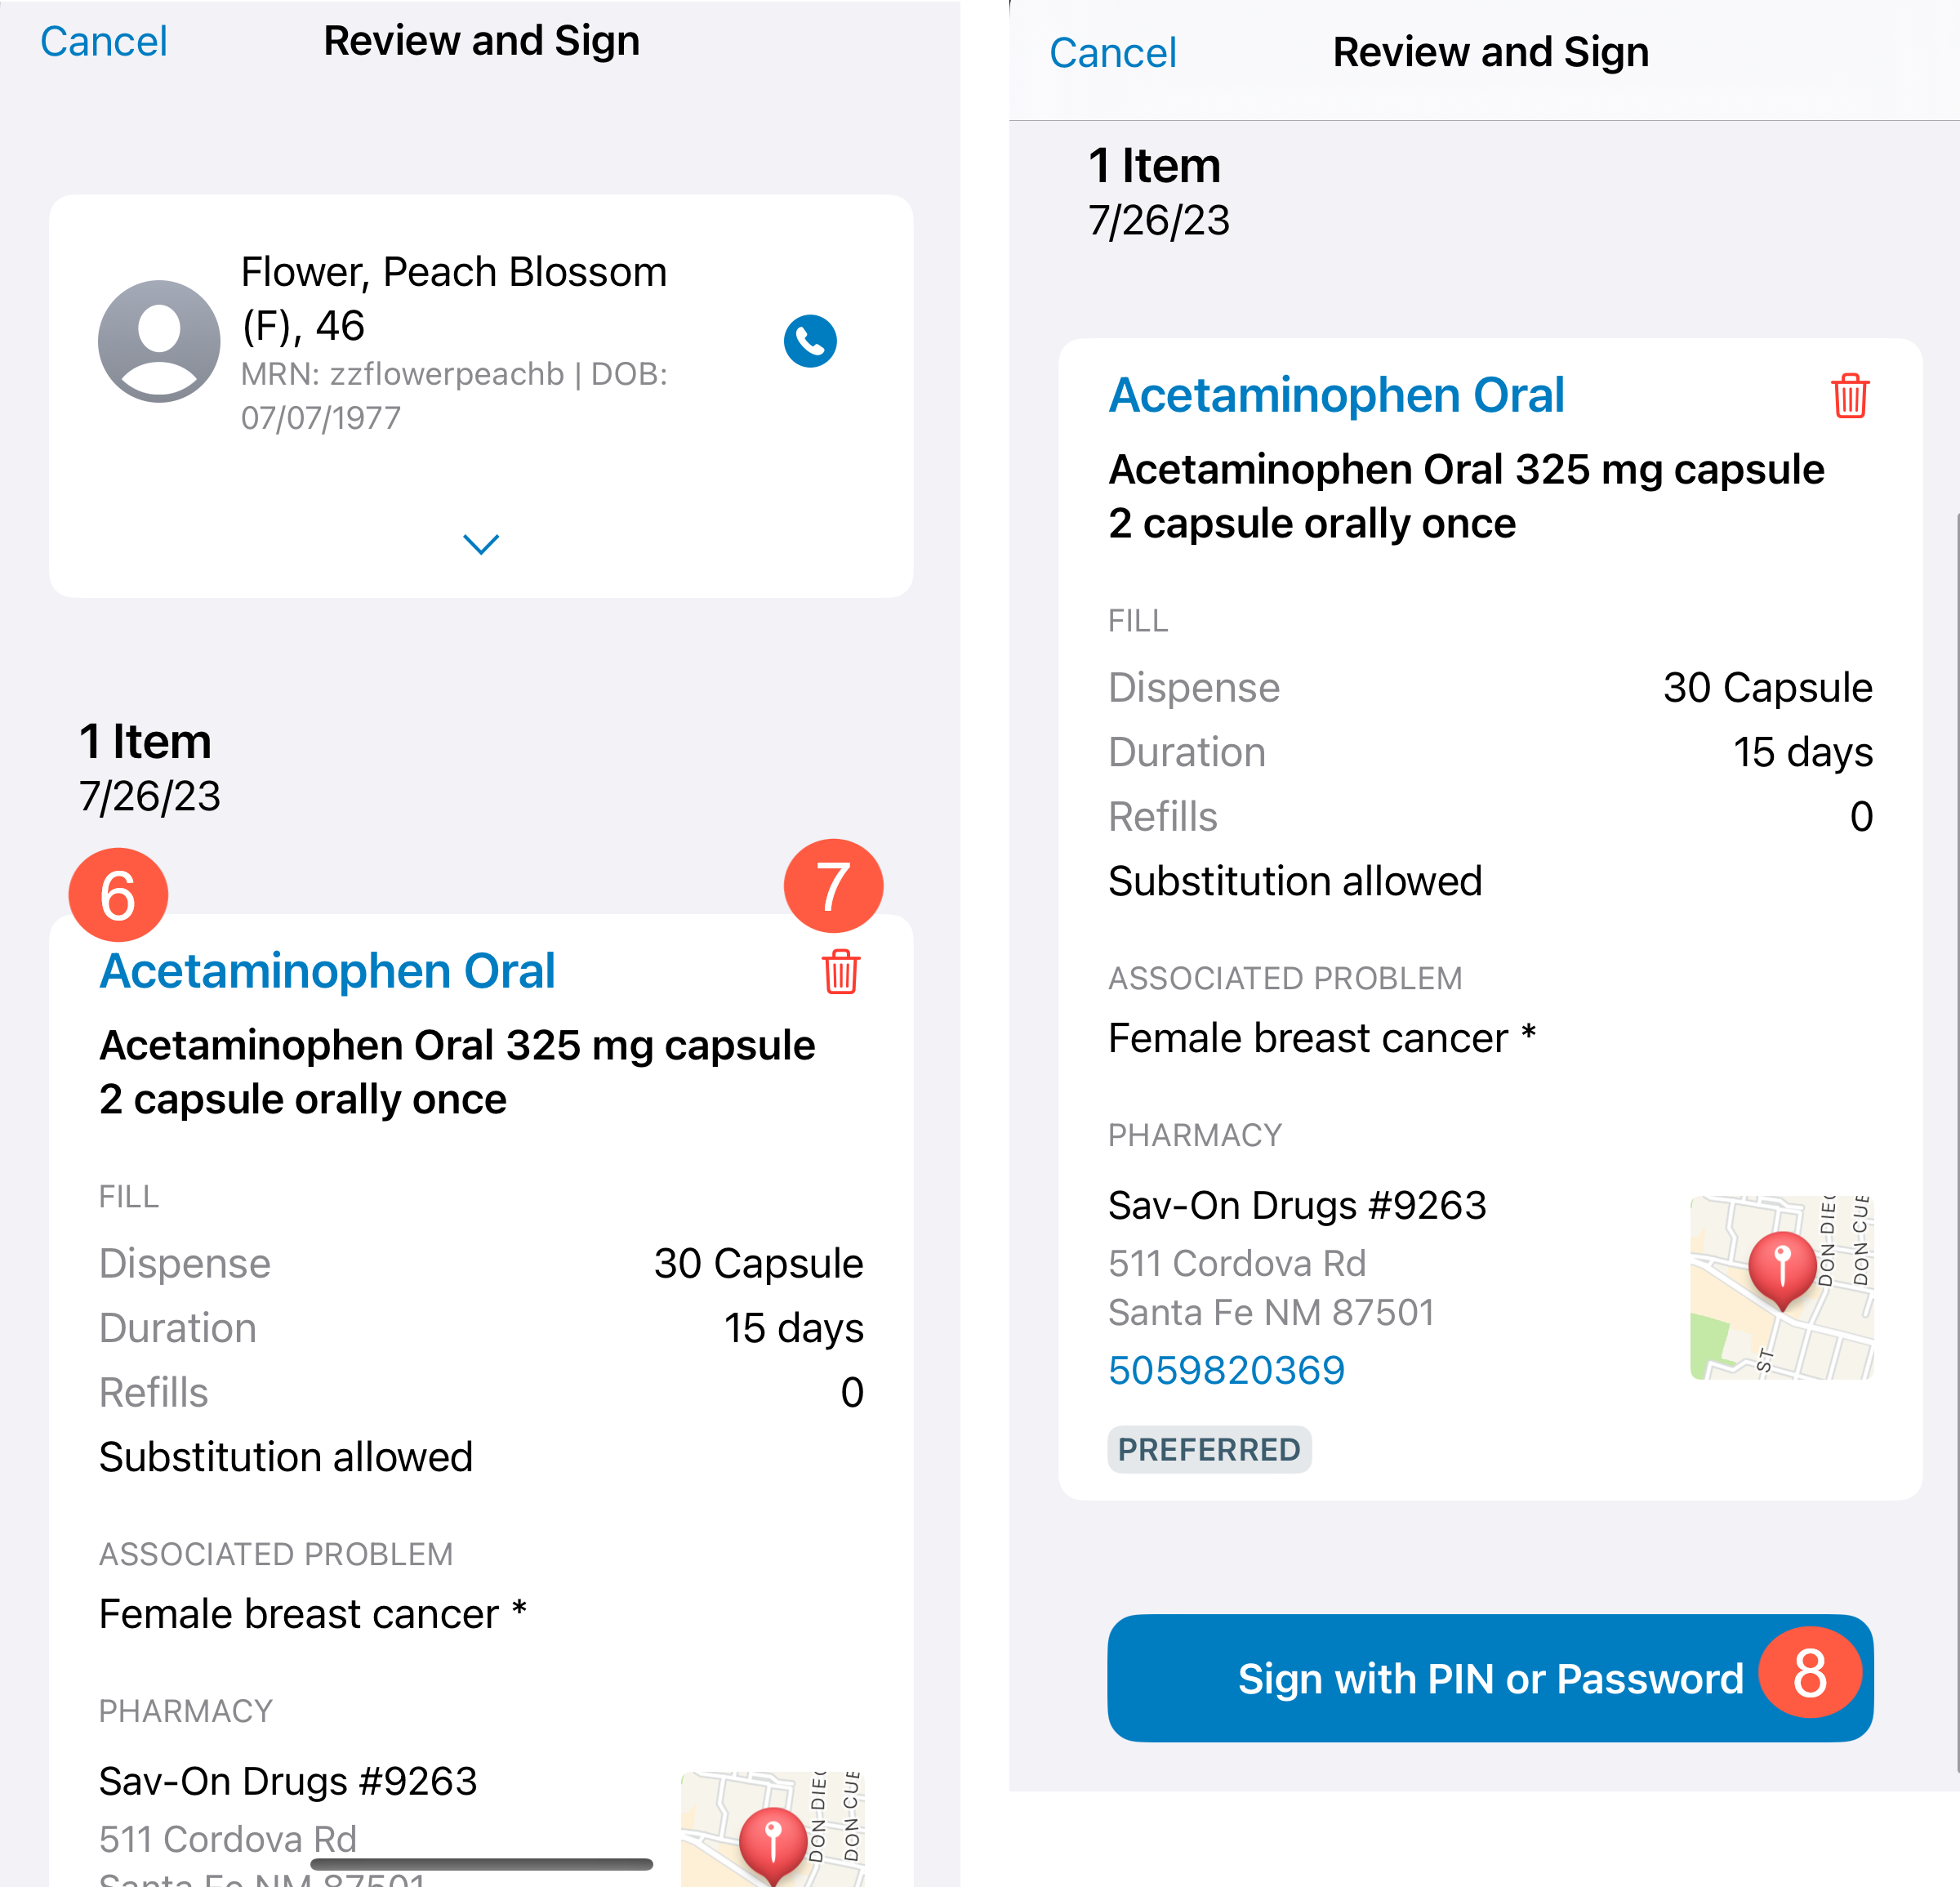The width and height of the screenshot is (1960, 1887).
Task: Tap Female breast cancer problem in right screen
Action: (x=1321, y=1038)
